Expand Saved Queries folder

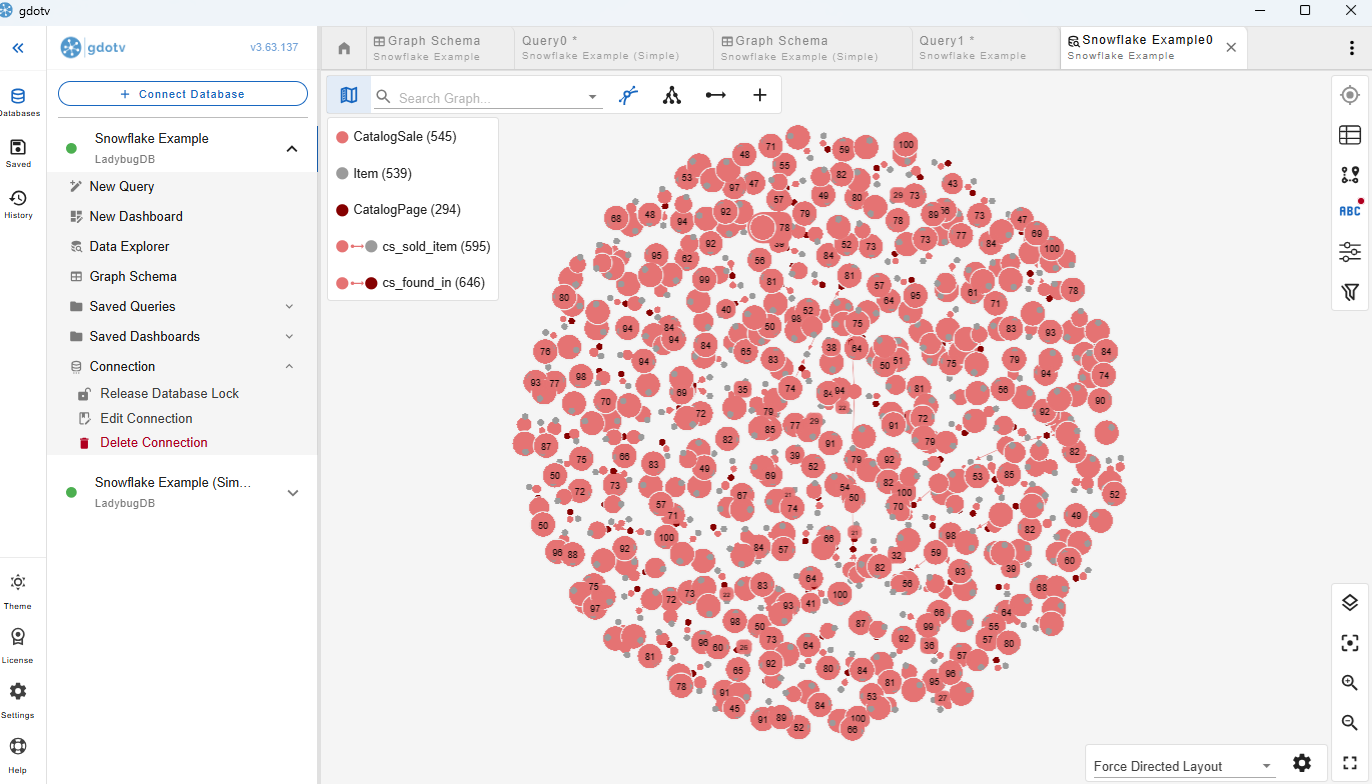(x=289, y=307)
